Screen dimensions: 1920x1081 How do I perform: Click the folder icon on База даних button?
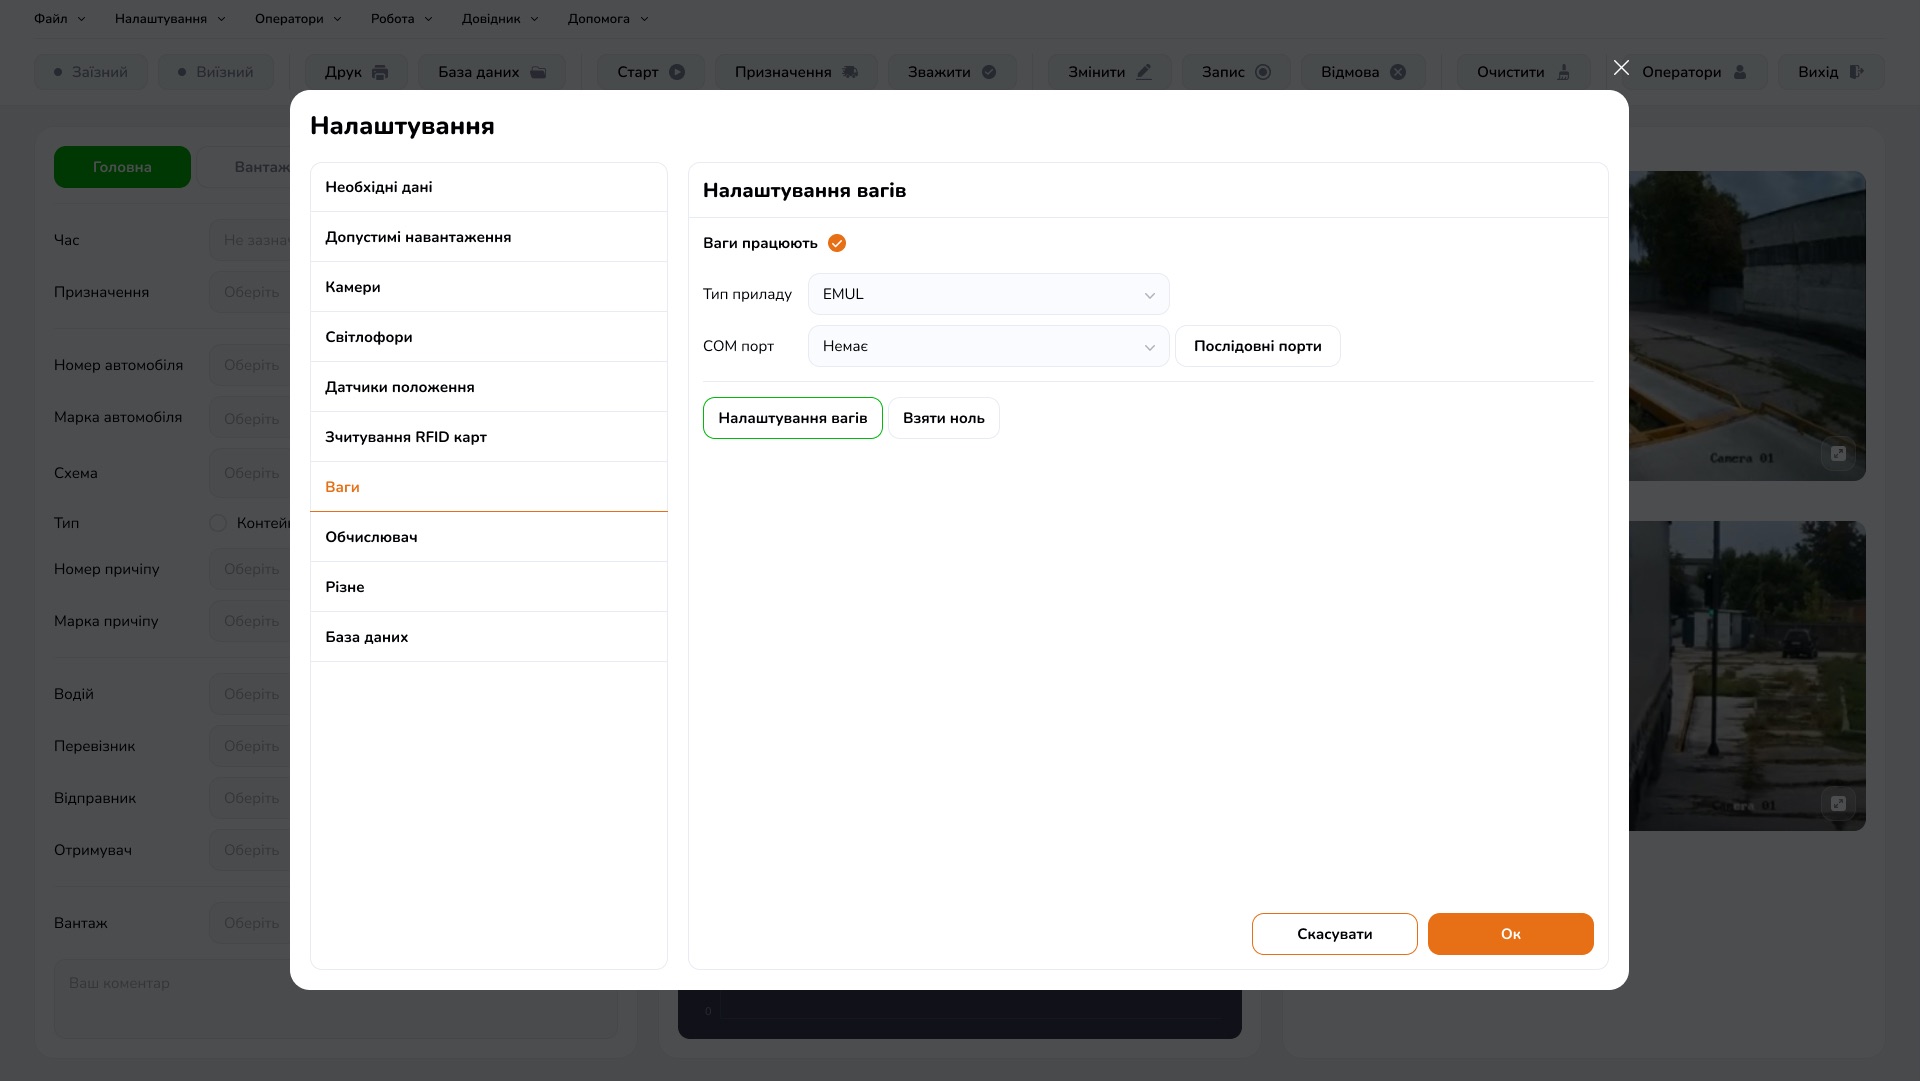click(x=538, y=72)
